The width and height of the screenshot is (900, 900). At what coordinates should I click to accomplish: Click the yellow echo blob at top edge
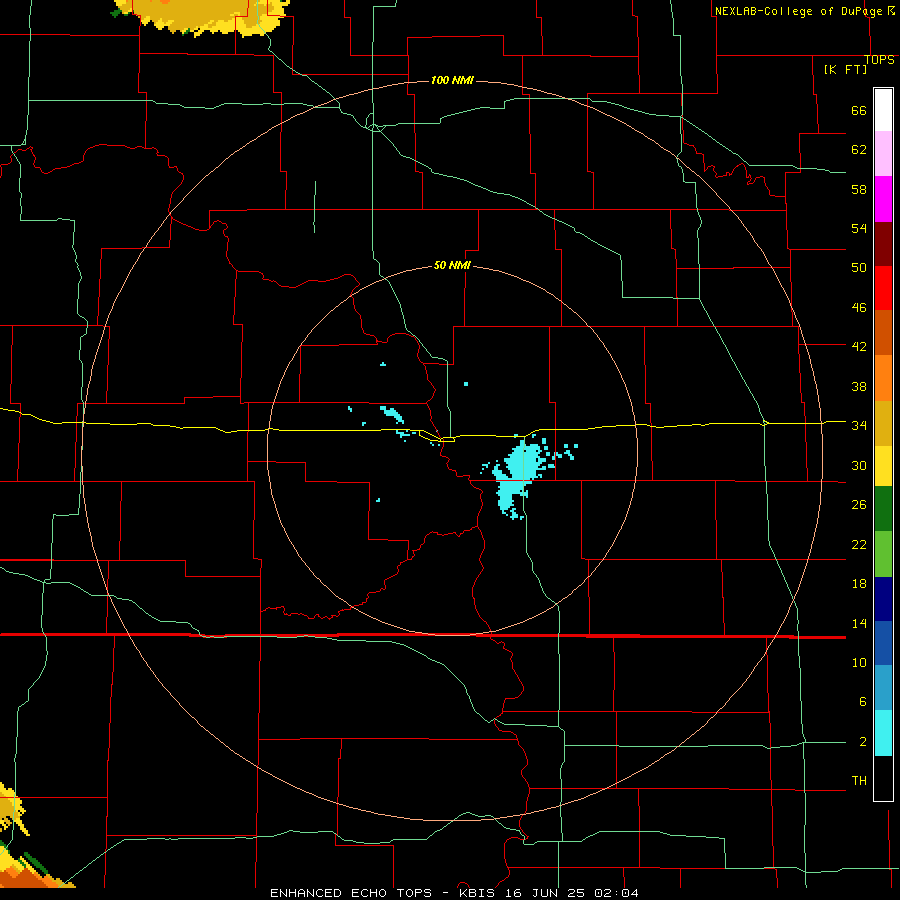click(201, 16)
